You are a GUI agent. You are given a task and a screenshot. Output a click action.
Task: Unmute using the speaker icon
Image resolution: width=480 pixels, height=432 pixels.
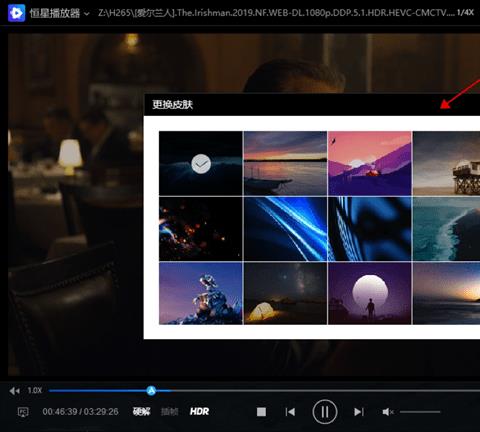pyautogui.click(x=388, y=412)
